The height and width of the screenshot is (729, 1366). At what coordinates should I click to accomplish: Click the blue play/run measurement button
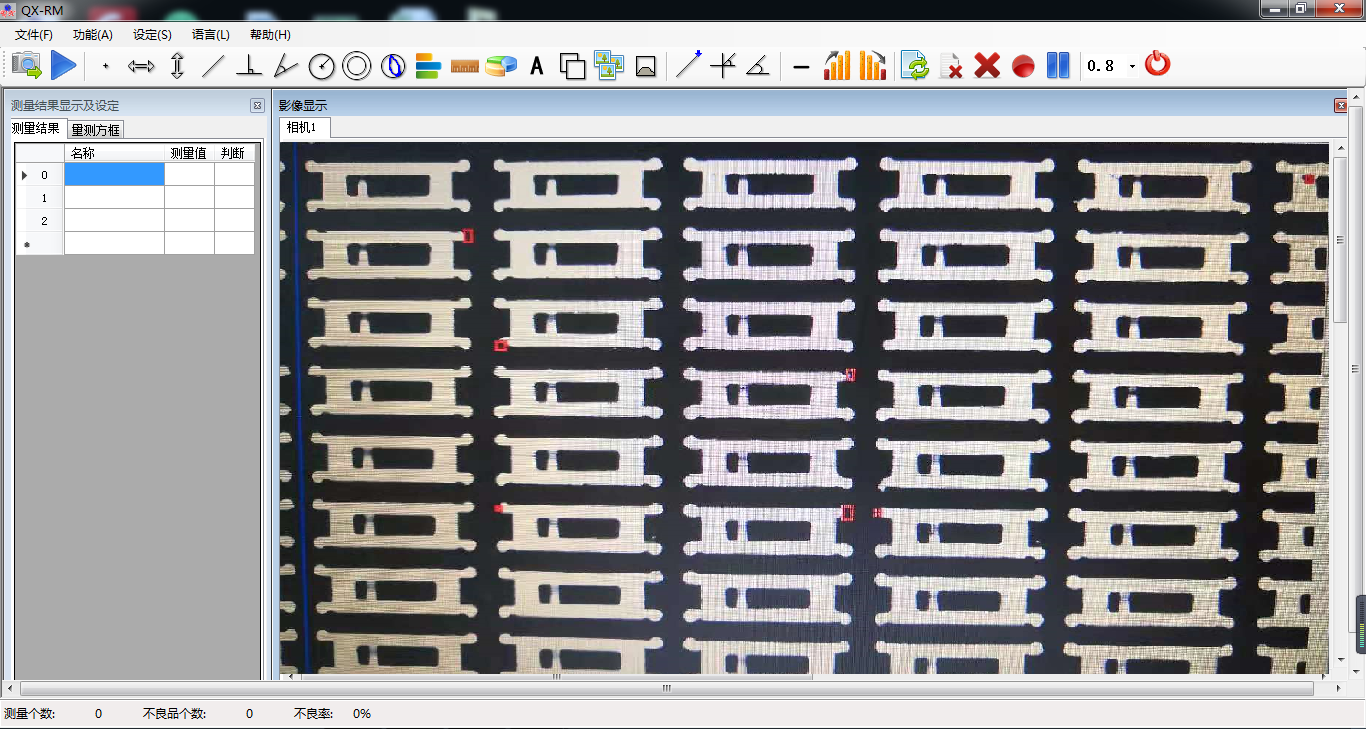64,66
